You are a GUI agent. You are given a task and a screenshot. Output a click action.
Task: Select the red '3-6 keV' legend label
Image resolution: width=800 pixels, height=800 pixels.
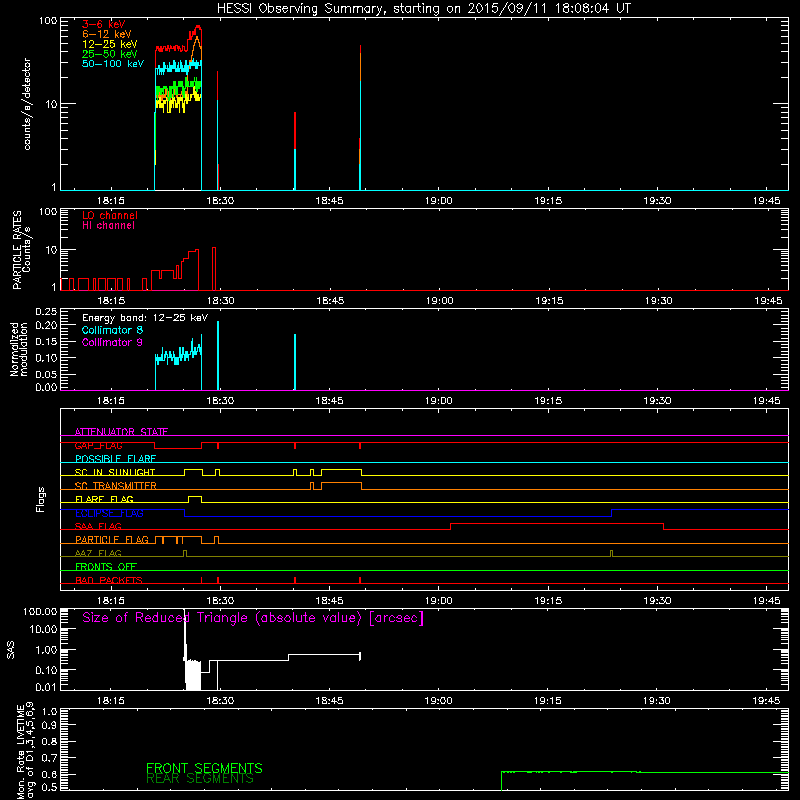[104, 24]
